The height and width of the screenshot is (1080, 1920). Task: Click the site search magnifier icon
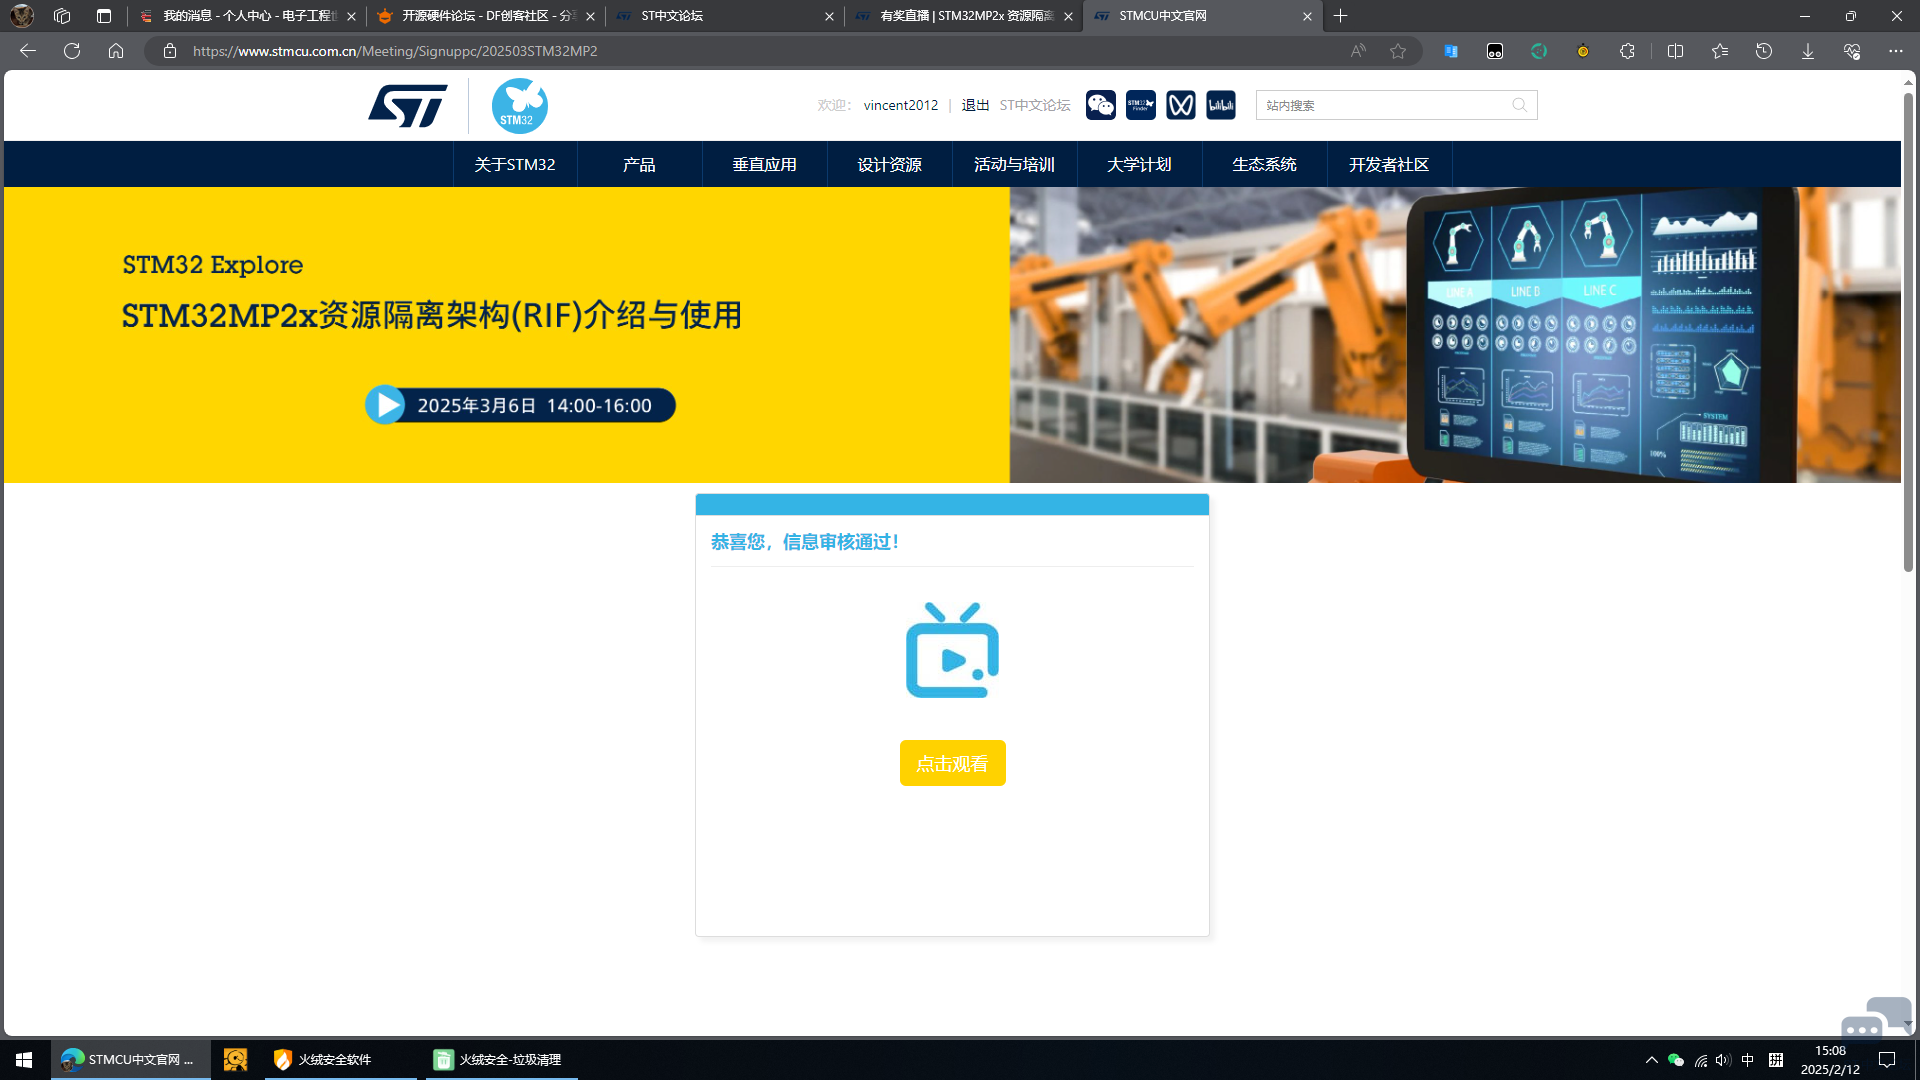click(1520, 105)
